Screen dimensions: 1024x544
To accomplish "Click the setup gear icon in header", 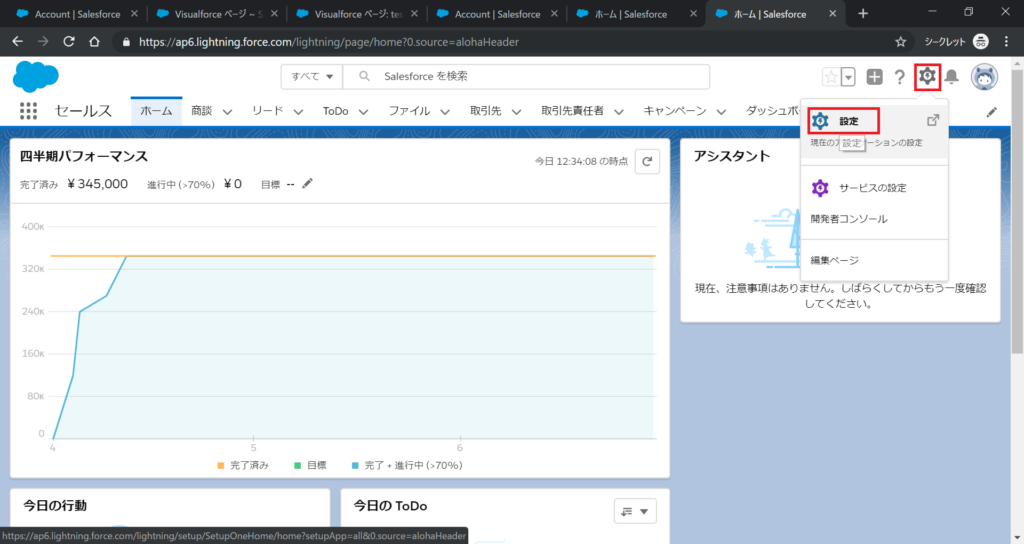I will pyautogui.click(x=928, y=76).
